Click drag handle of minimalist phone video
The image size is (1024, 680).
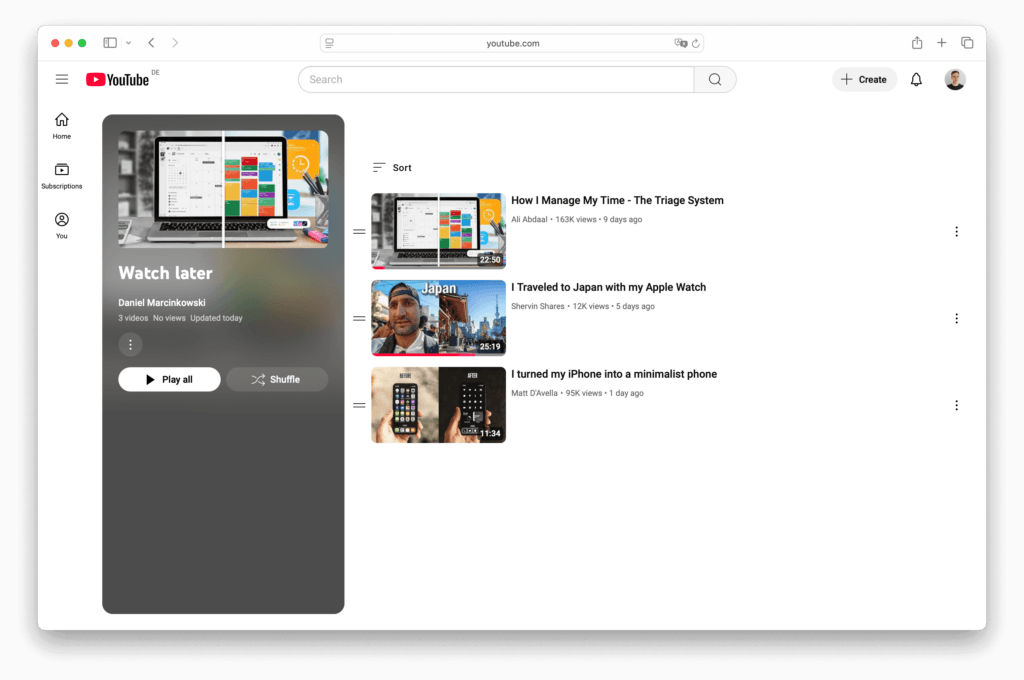point(359,405)
